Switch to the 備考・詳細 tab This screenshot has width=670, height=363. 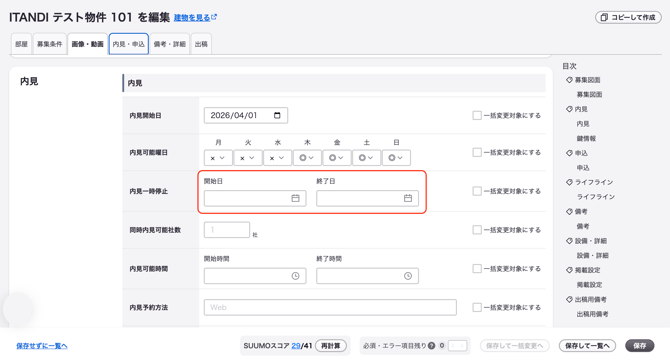pyautogui.click(x=170, y=44)
